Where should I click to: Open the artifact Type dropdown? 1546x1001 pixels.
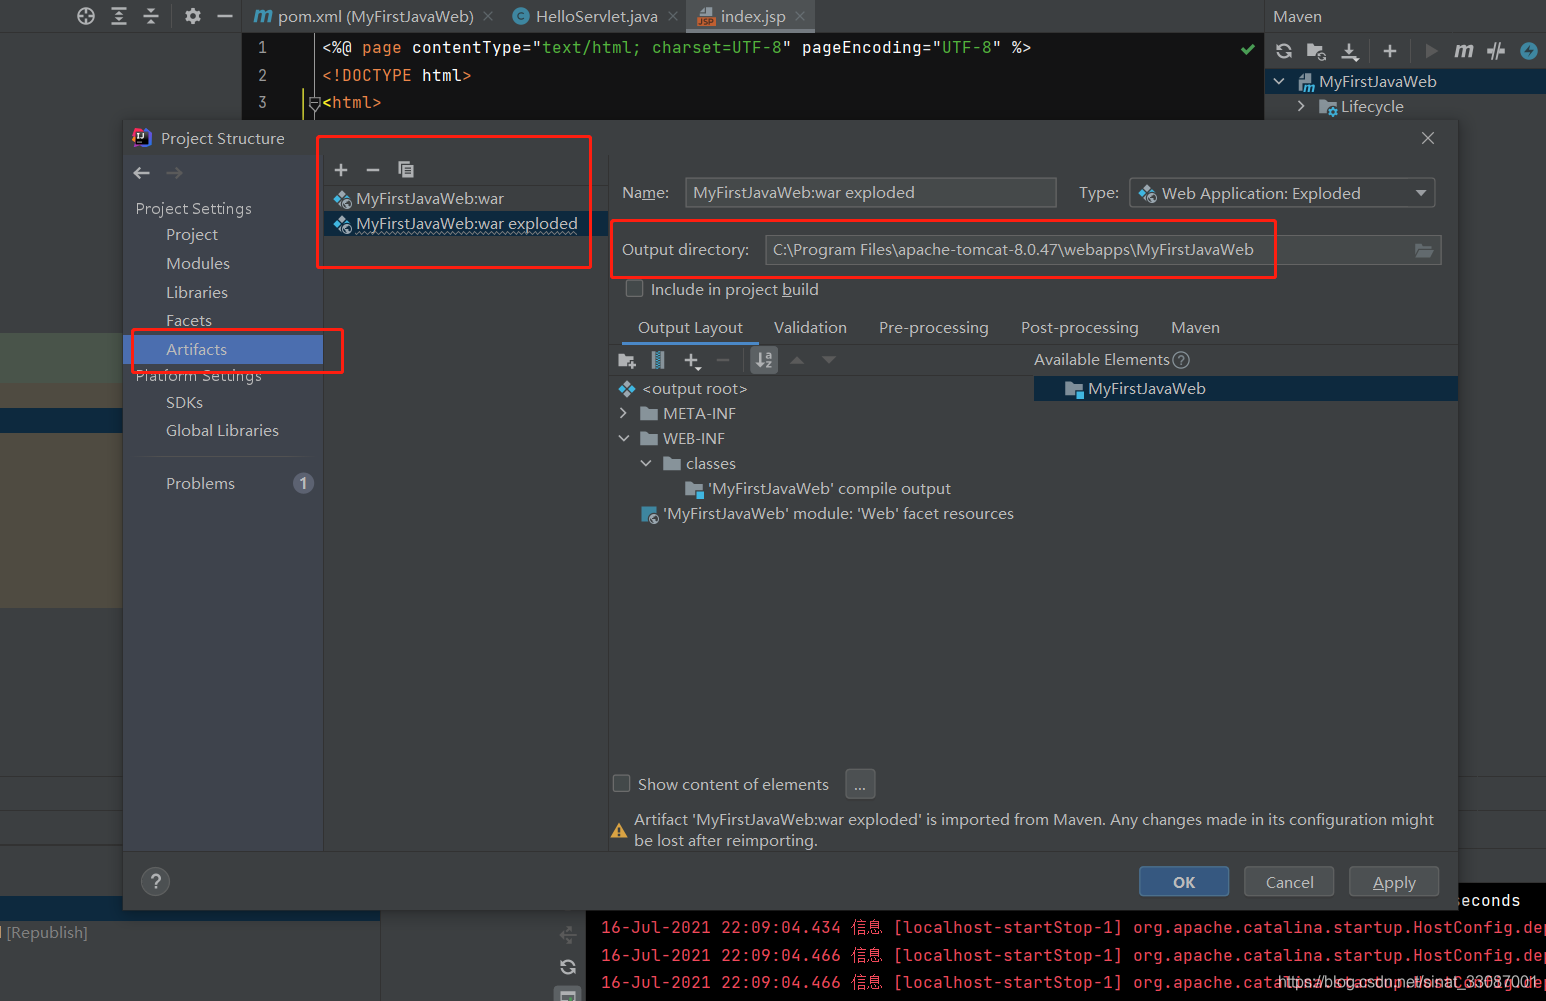1282,193
